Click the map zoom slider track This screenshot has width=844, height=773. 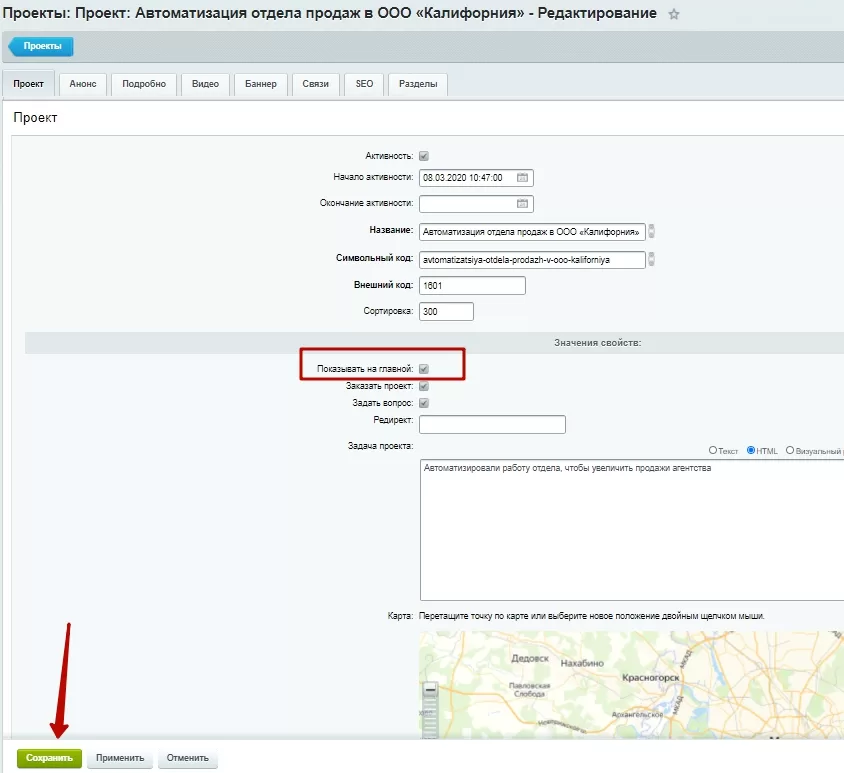430,718
